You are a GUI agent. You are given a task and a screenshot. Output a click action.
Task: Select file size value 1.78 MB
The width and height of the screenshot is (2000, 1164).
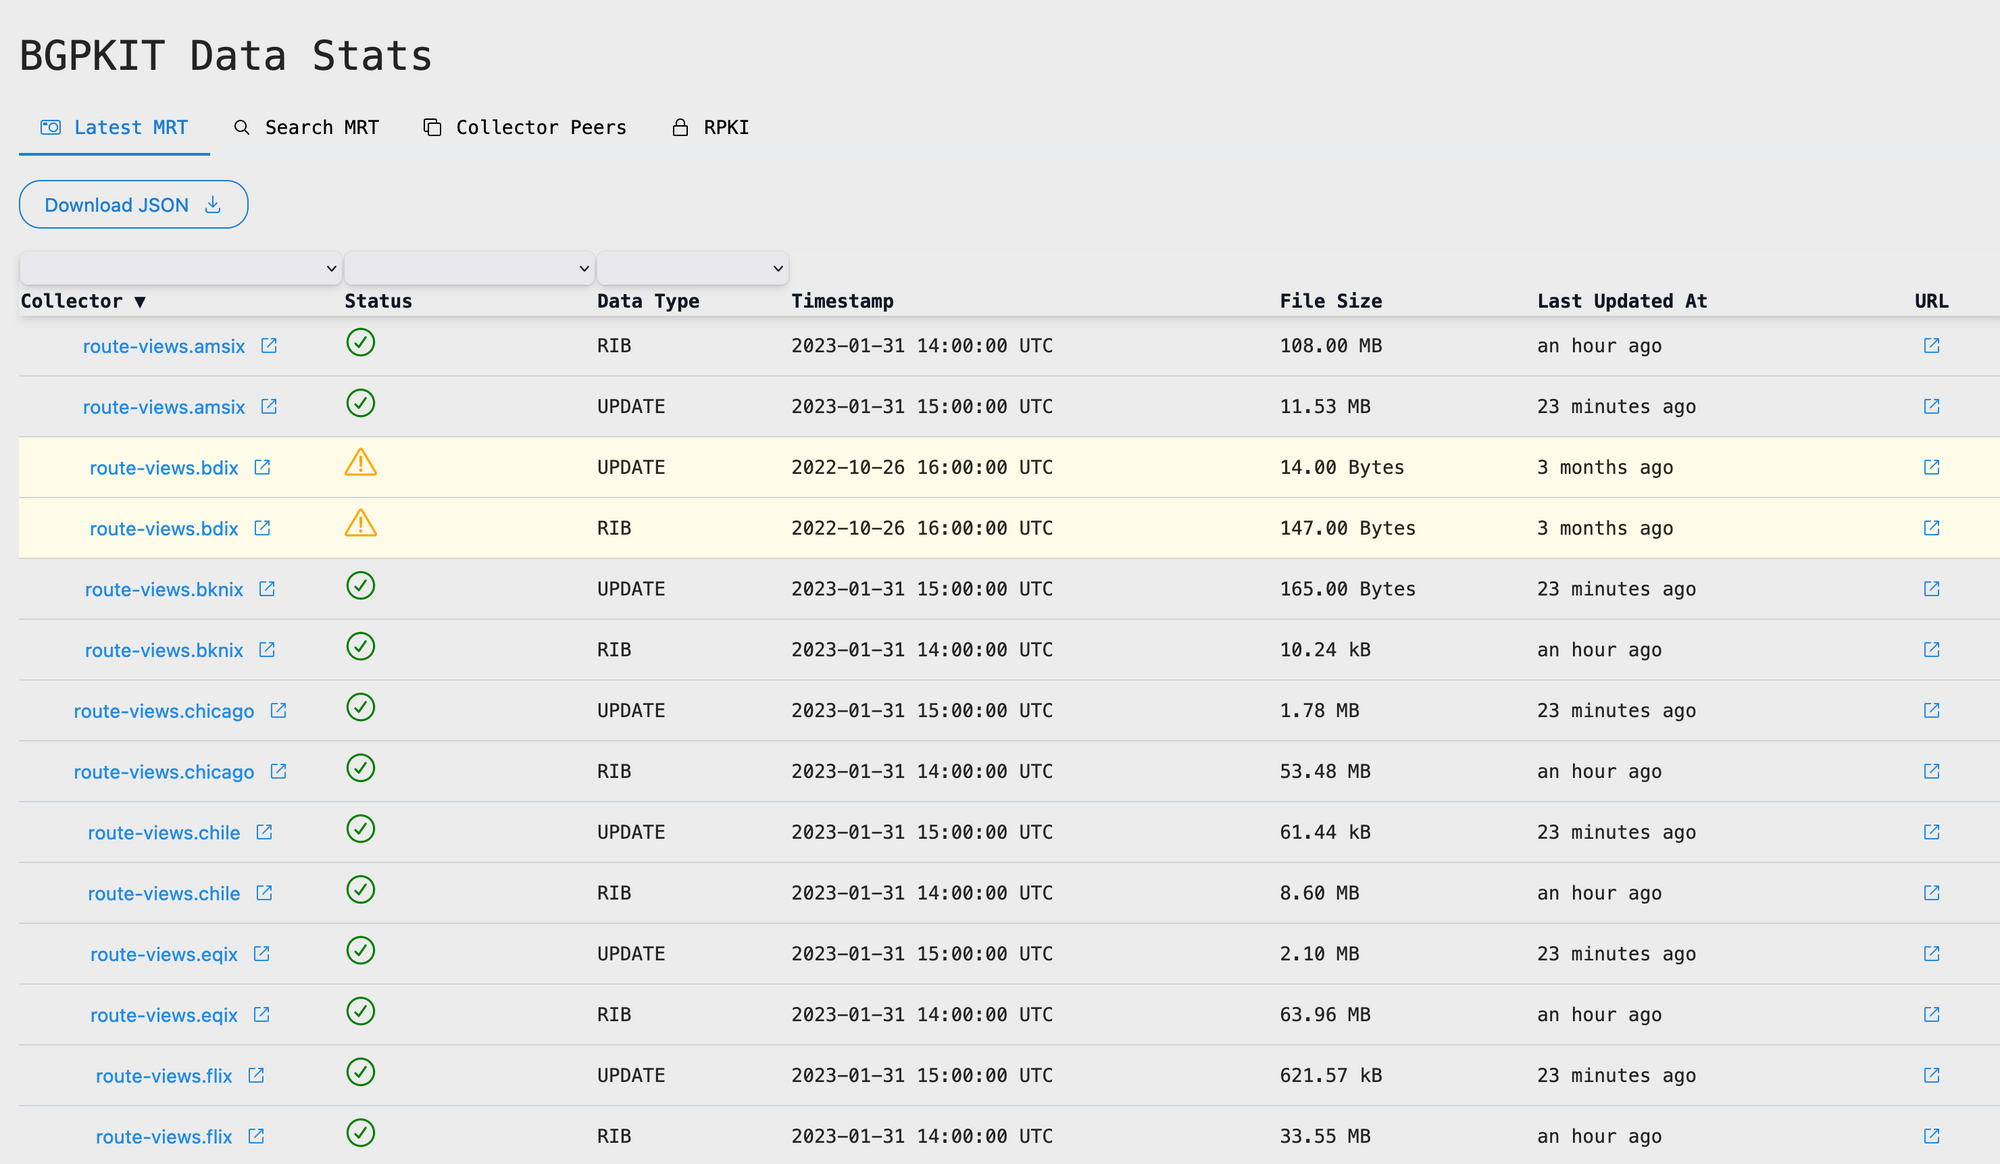(1319, 711)
